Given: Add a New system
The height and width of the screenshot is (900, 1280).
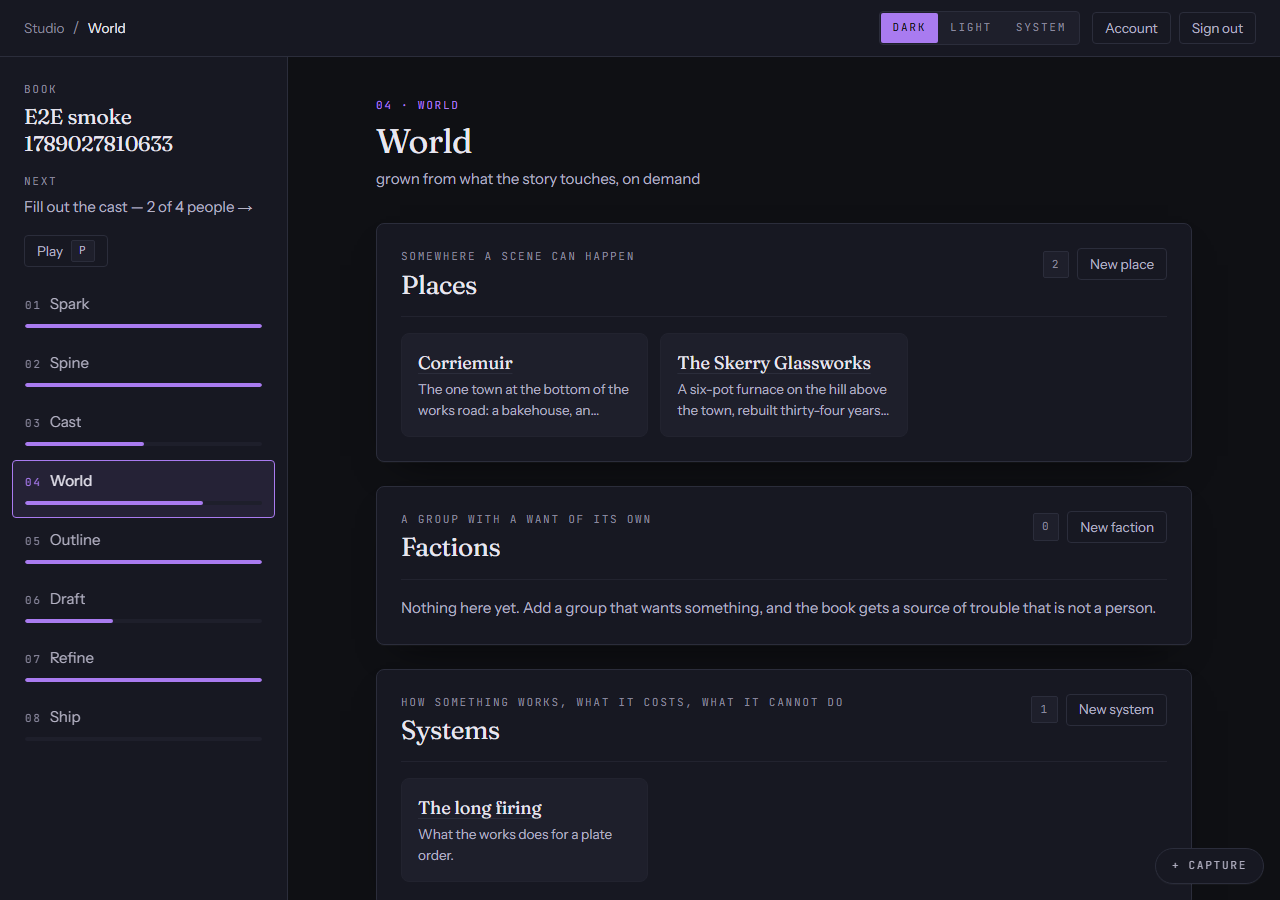Looking at the screenshot, I should 1116,709.
